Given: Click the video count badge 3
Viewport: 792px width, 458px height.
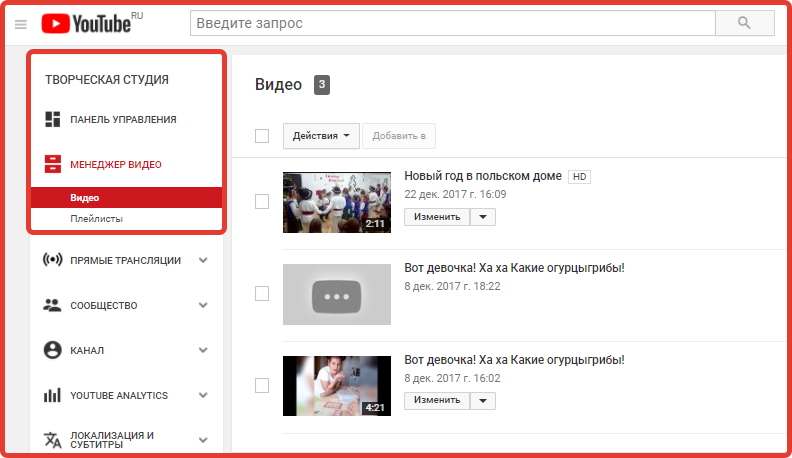Looking at the screenshot, I should 322,85.
